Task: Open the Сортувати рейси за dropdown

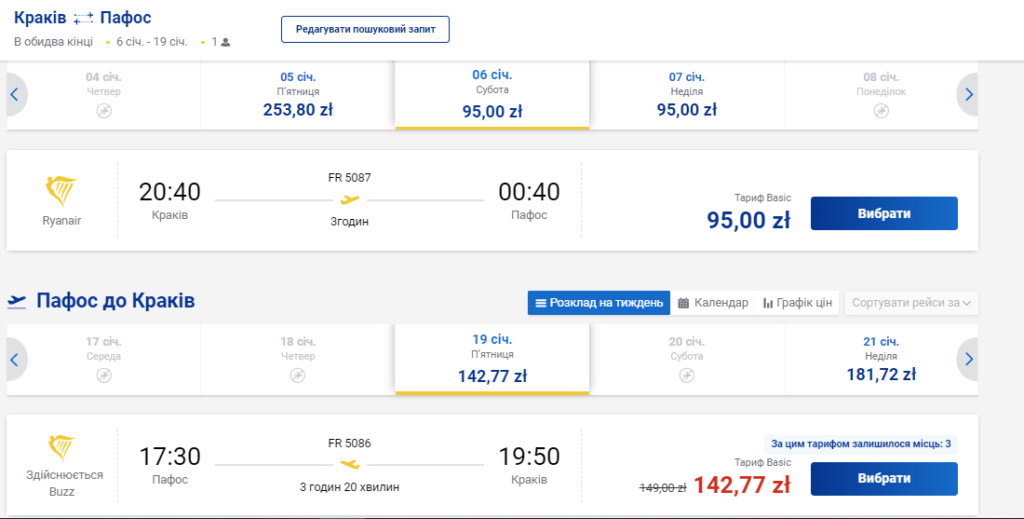Action: point(911,303)
